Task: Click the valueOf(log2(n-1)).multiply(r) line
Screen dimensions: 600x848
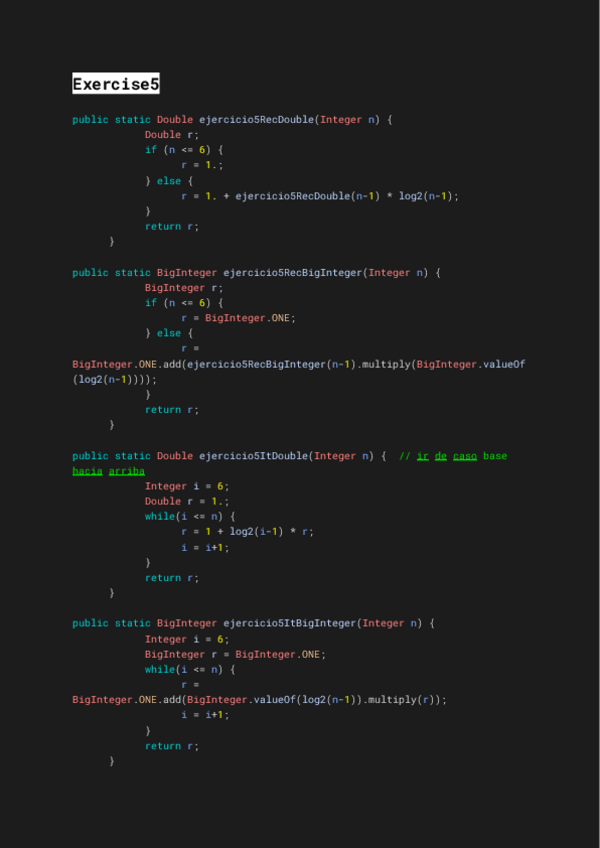Action: (260, 700)
